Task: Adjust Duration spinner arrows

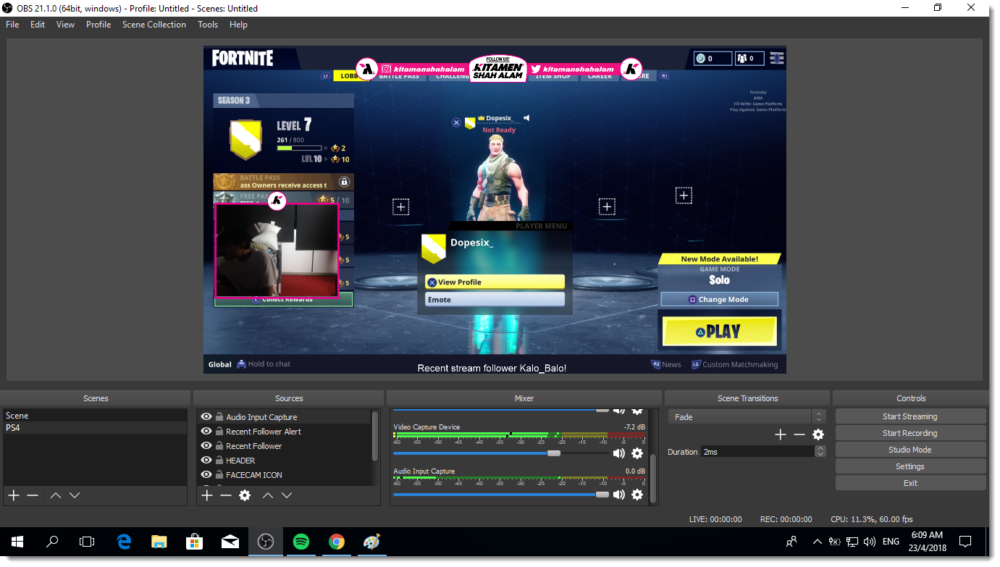Action: coord(820,452)
